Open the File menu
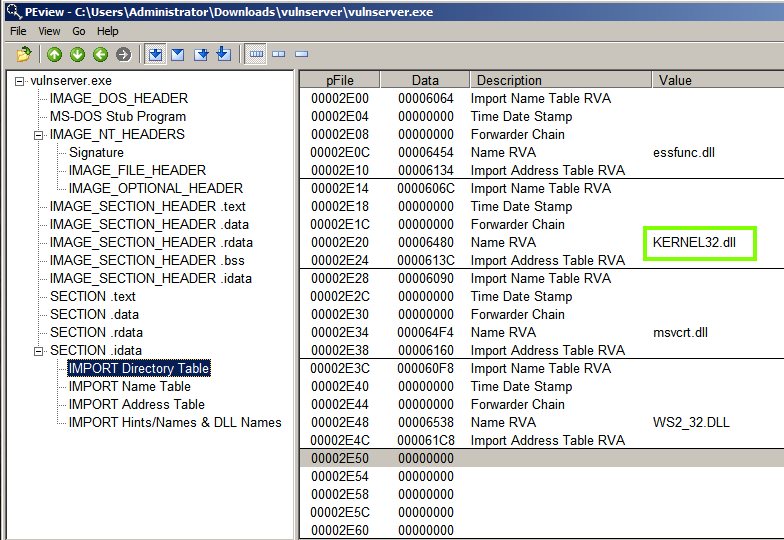 click(18, 31)
